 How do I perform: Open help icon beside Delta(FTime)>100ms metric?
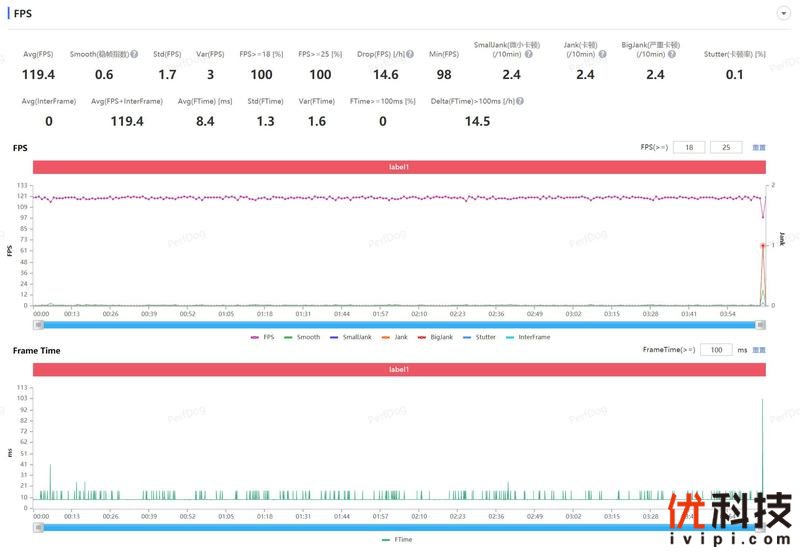(x=520, y=101)
